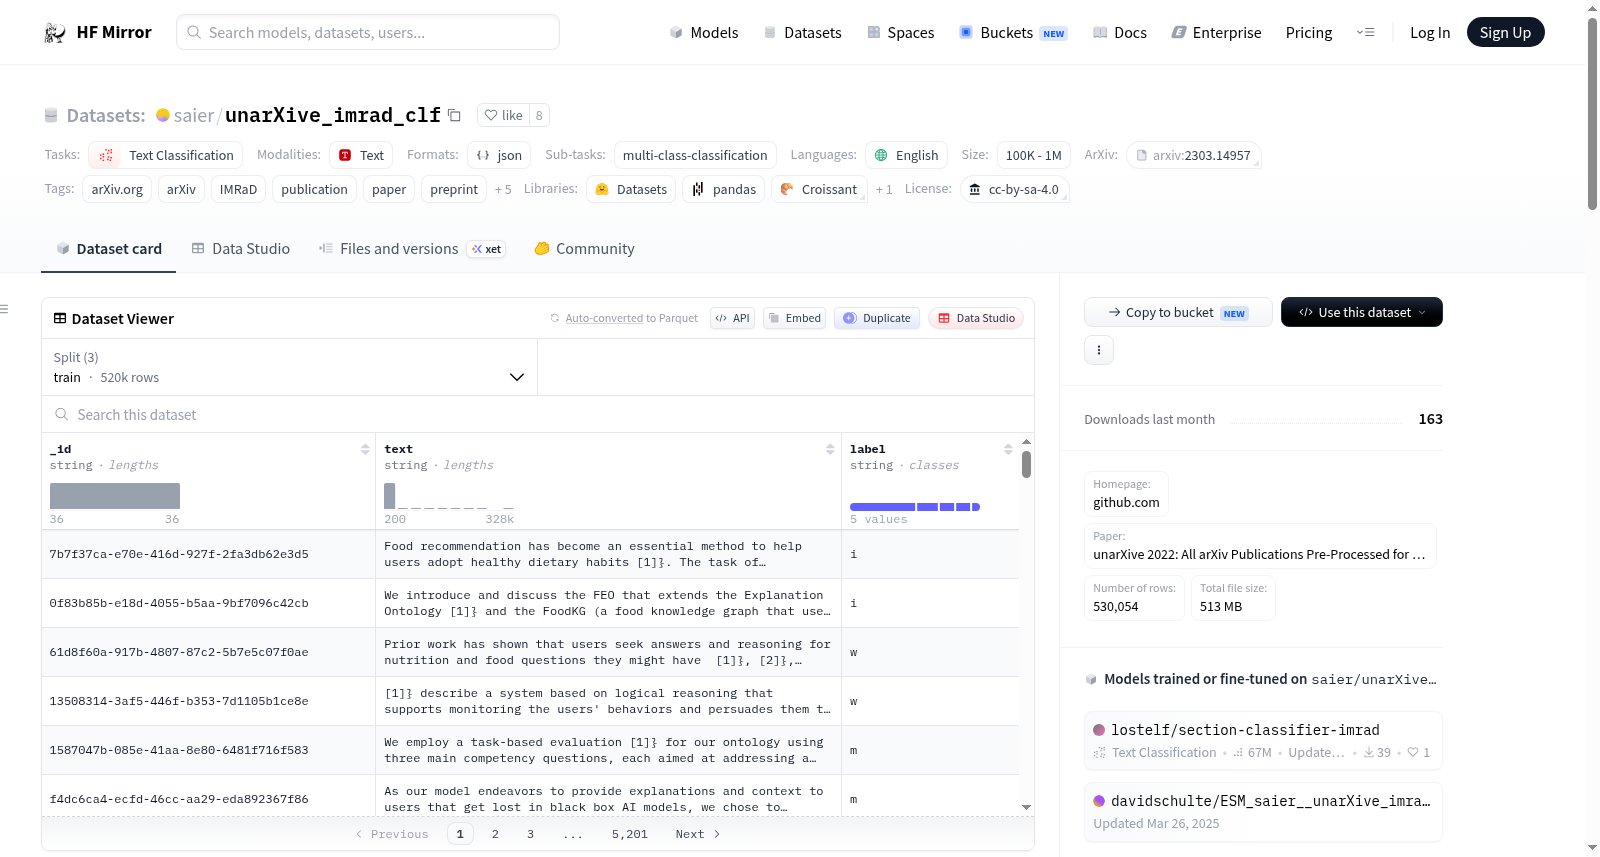Image resolution: width=1600 pixels, height=857 pixels.
Task: Click the saier owner avatar
Action: 163,115
